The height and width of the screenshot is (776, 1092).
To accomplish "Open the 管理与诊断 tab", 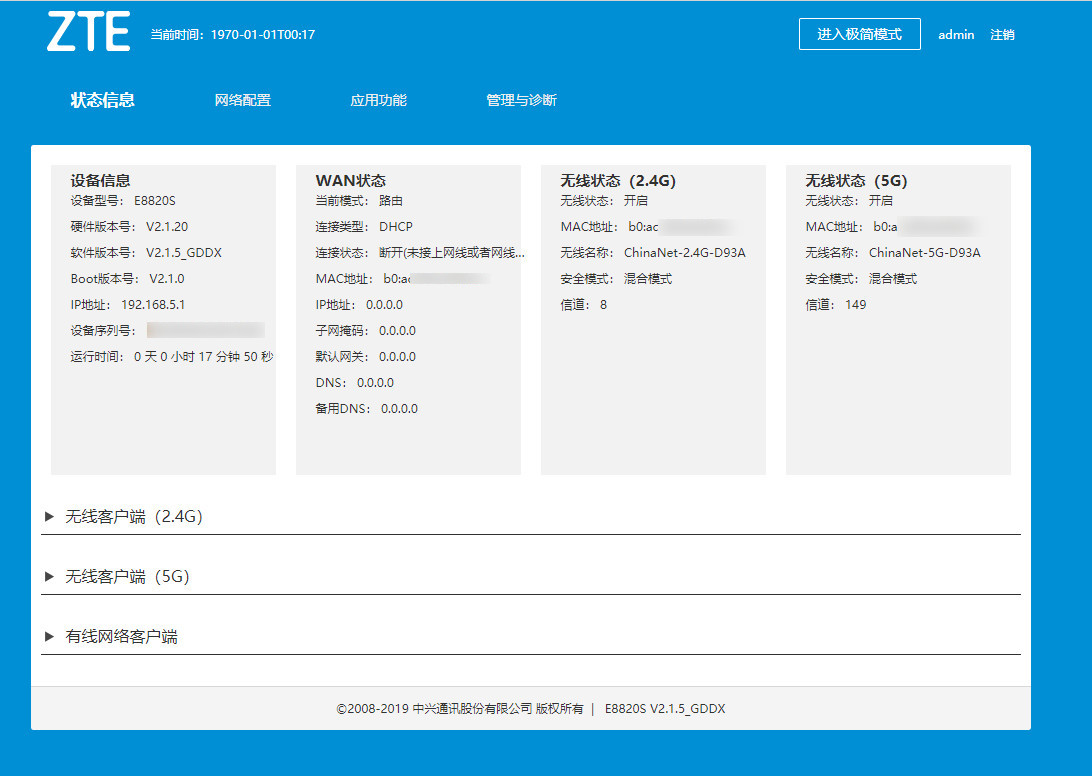I will click(x=521, y=100).
